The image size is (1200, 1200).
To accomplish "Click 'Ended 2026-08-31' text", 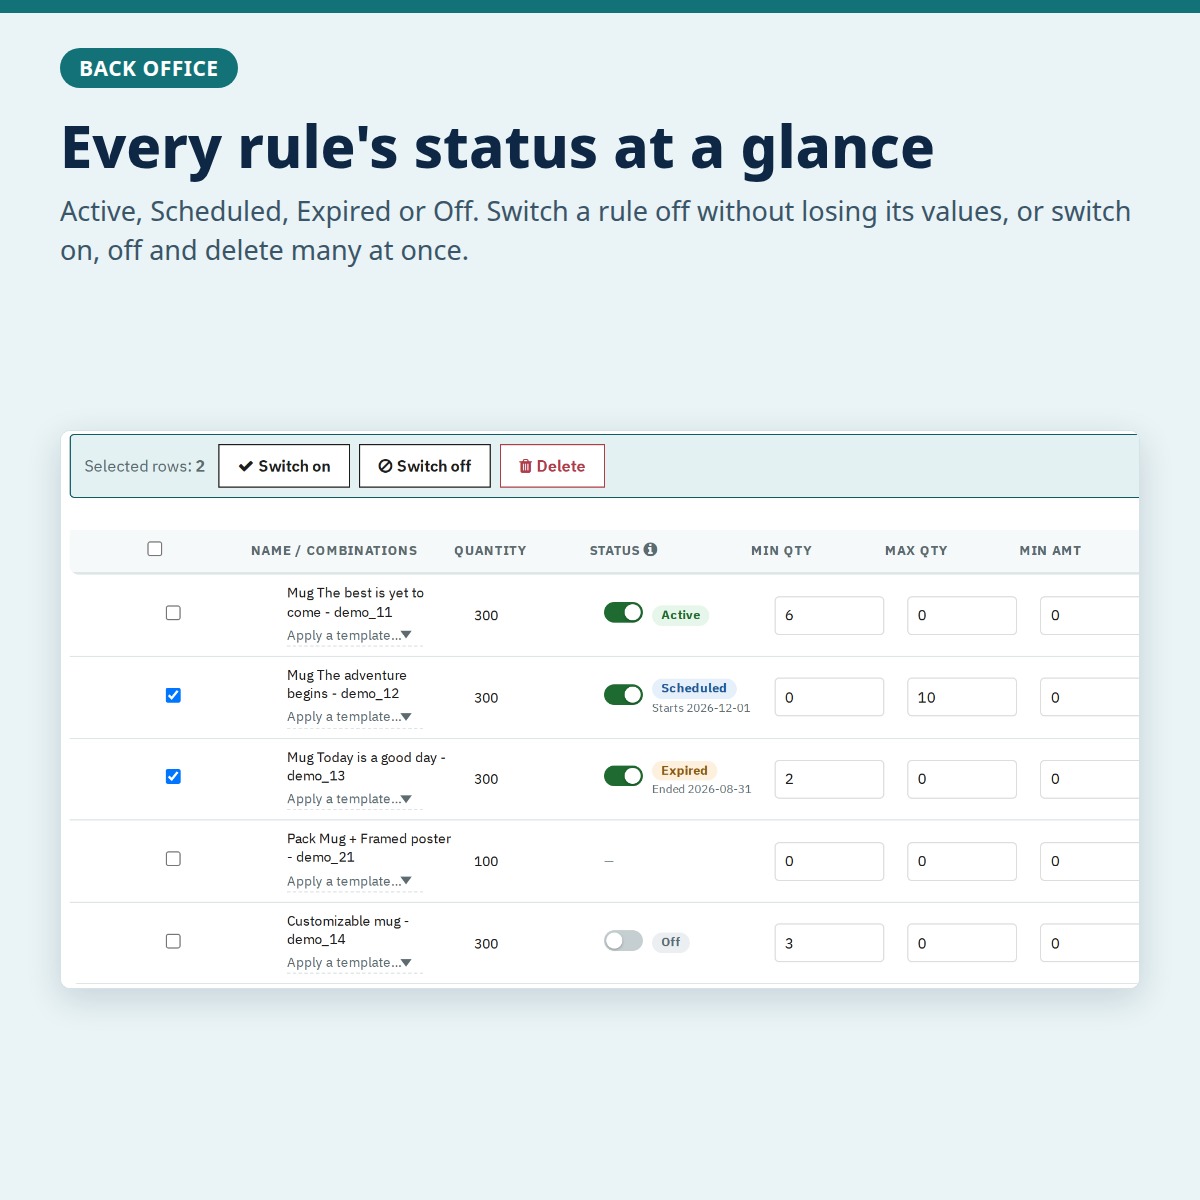I will point(702,789).
